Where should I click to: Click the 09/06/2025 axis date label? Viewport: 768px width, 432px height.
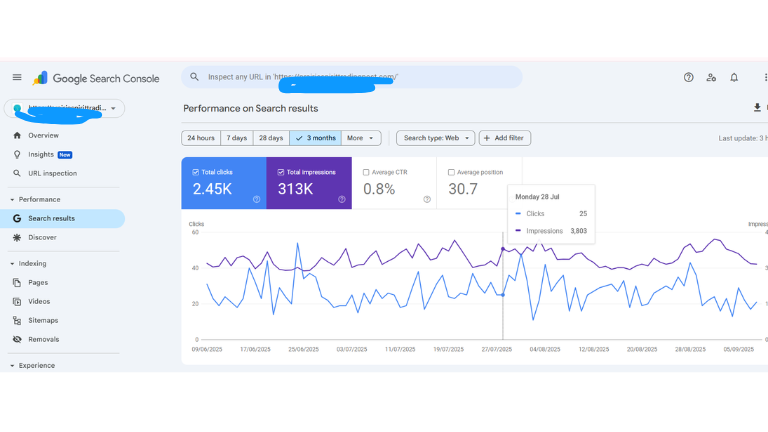pyautogui.click(x=207, y=350)
